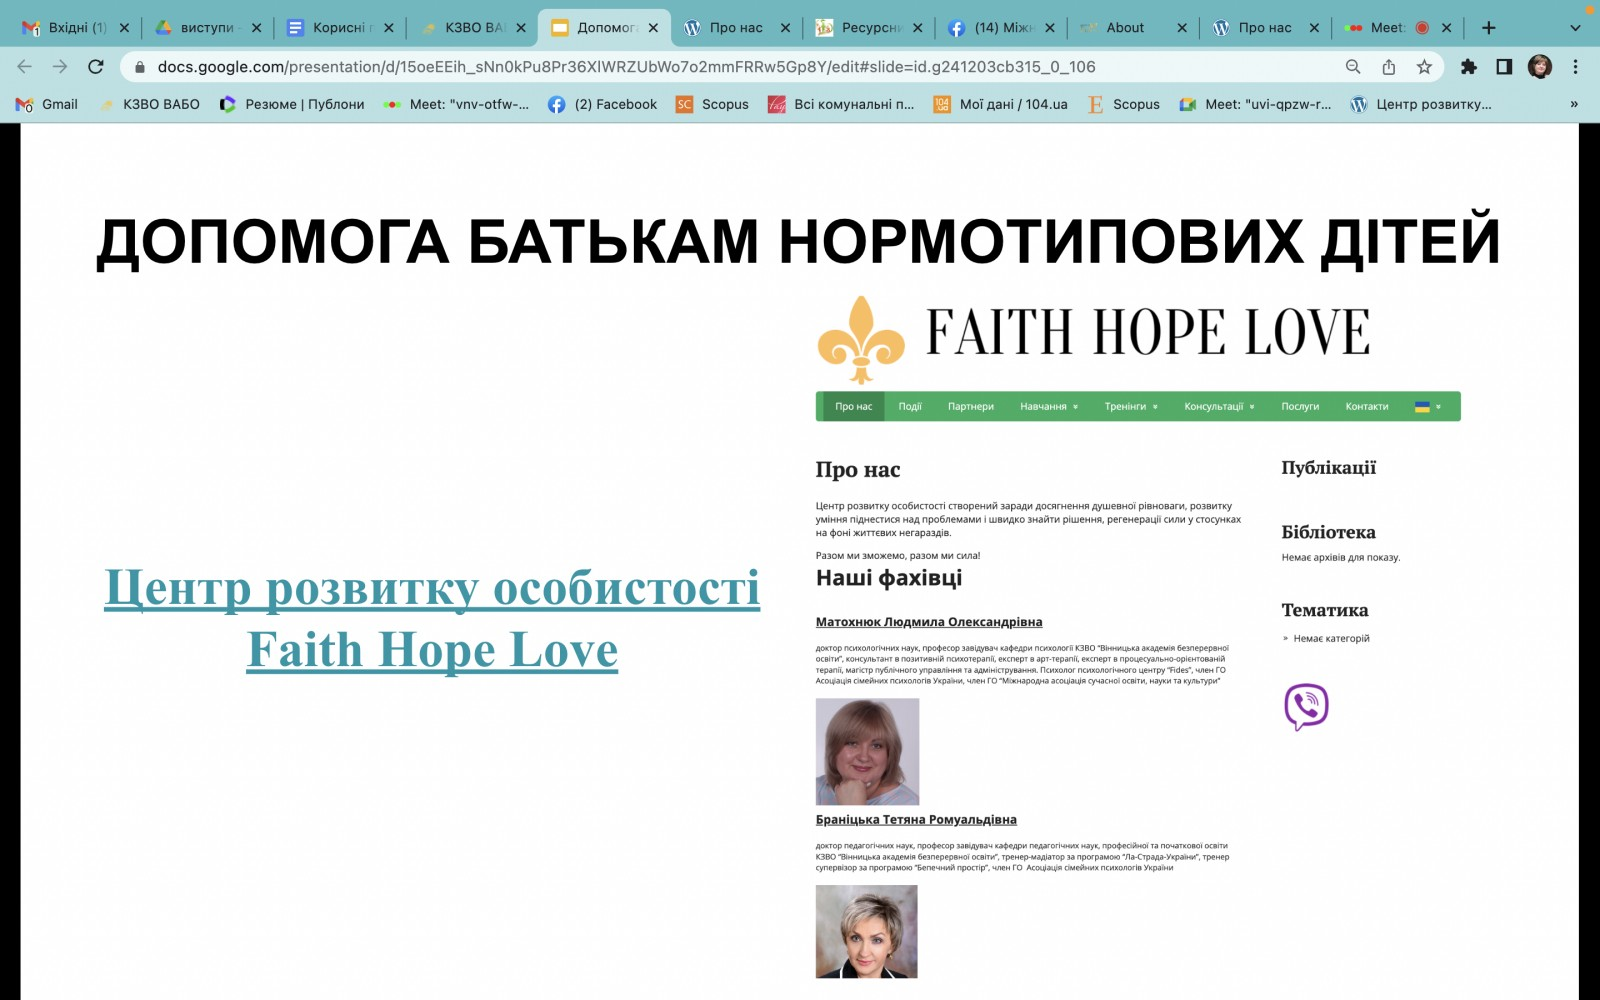This screenshot has height=1000, width=1600.
Task: Click the purple Viber icon
Action: pyautogui.click(x=1306, y=707)
